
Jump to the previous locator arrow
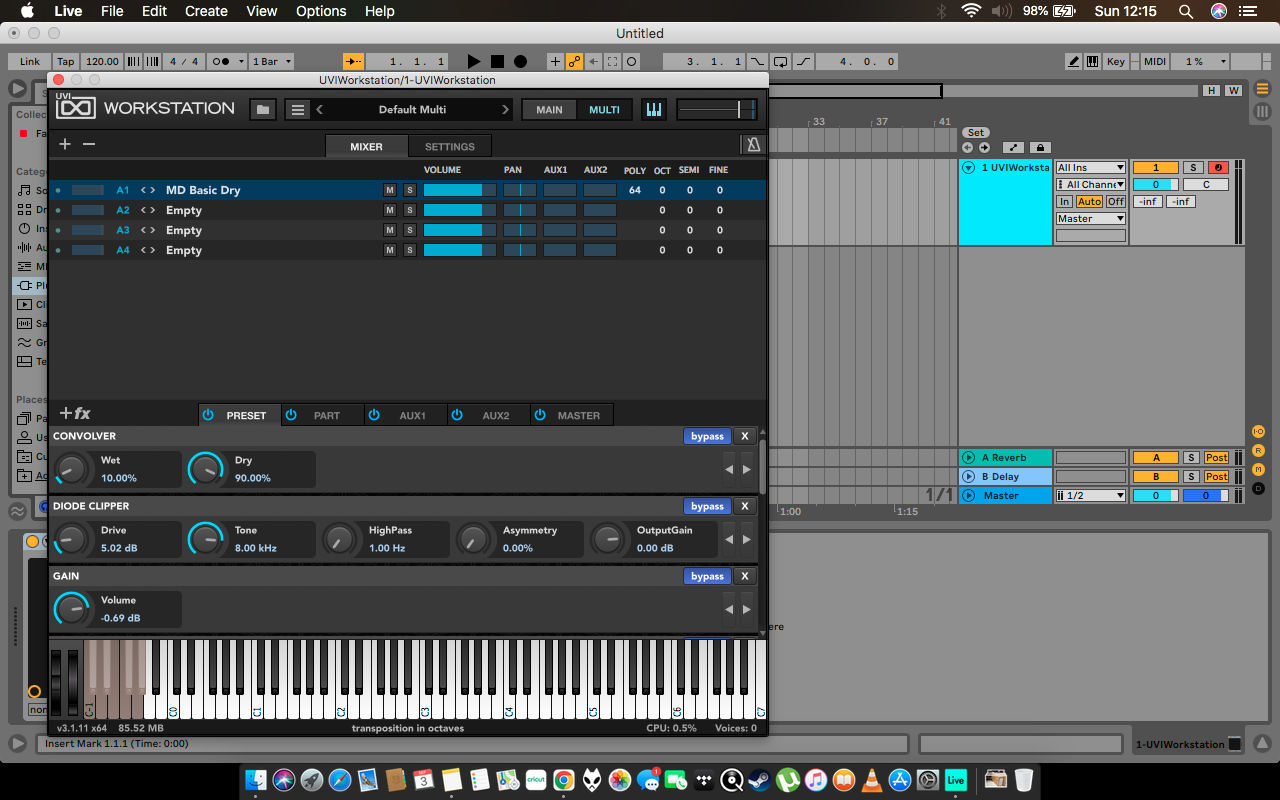(x=967, y=148)
